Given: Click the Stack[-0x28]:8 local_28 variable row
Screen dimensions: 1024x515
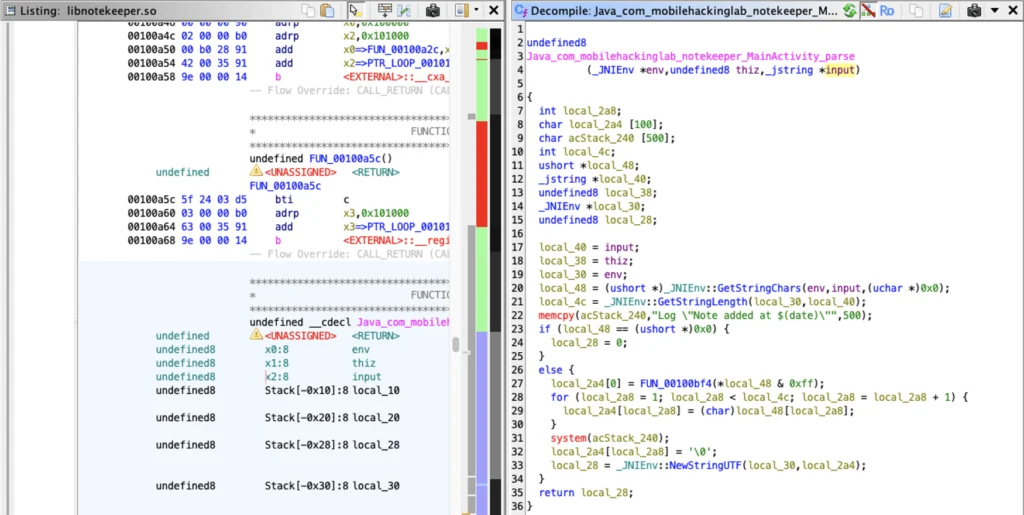Looking at the screenshot, I should [278, 445].
